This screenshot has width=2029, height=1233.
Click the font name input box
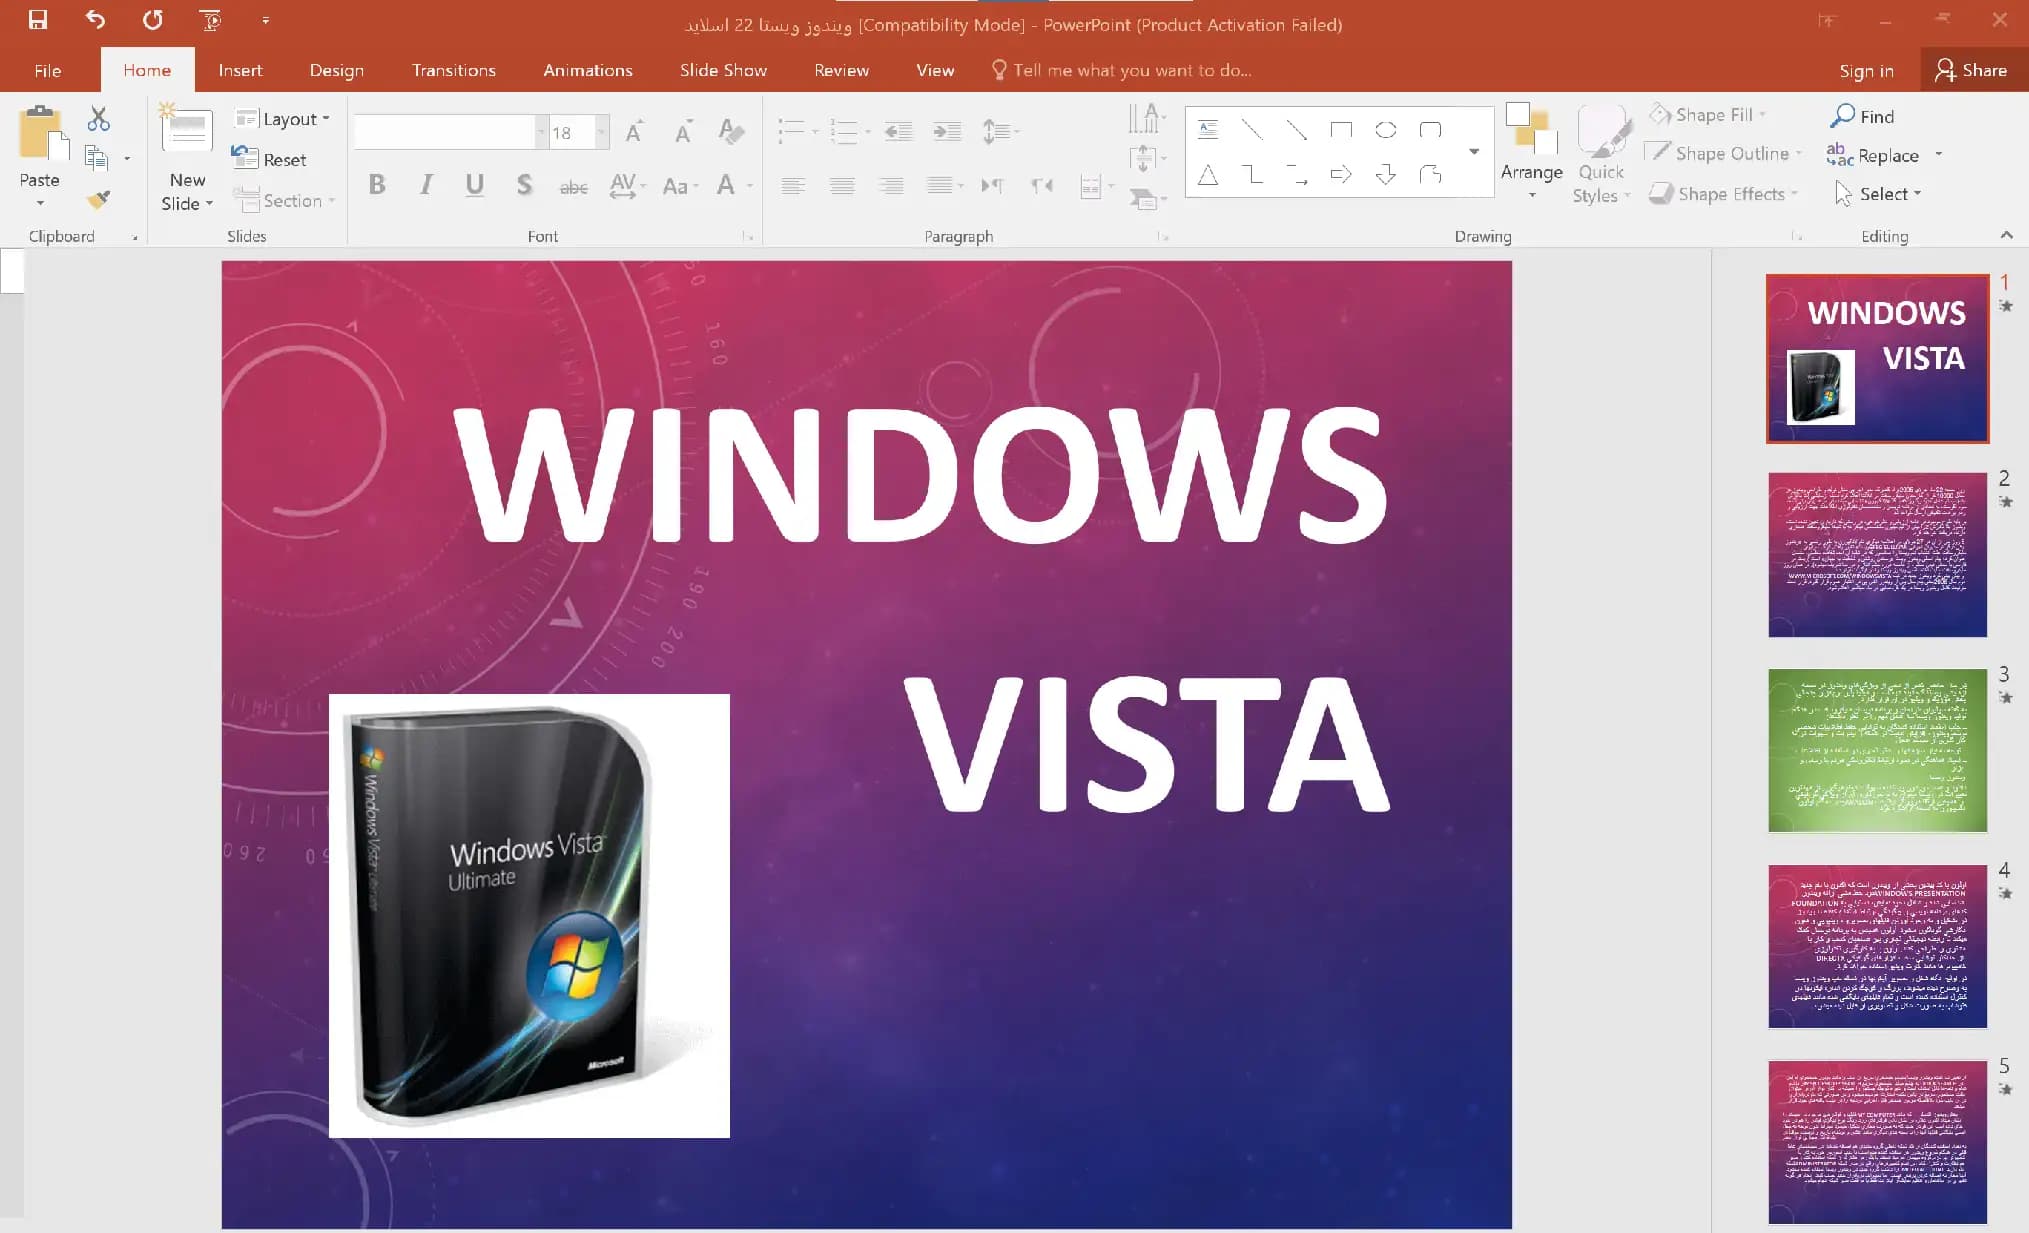pyautogui.click(x=444, y=132)
